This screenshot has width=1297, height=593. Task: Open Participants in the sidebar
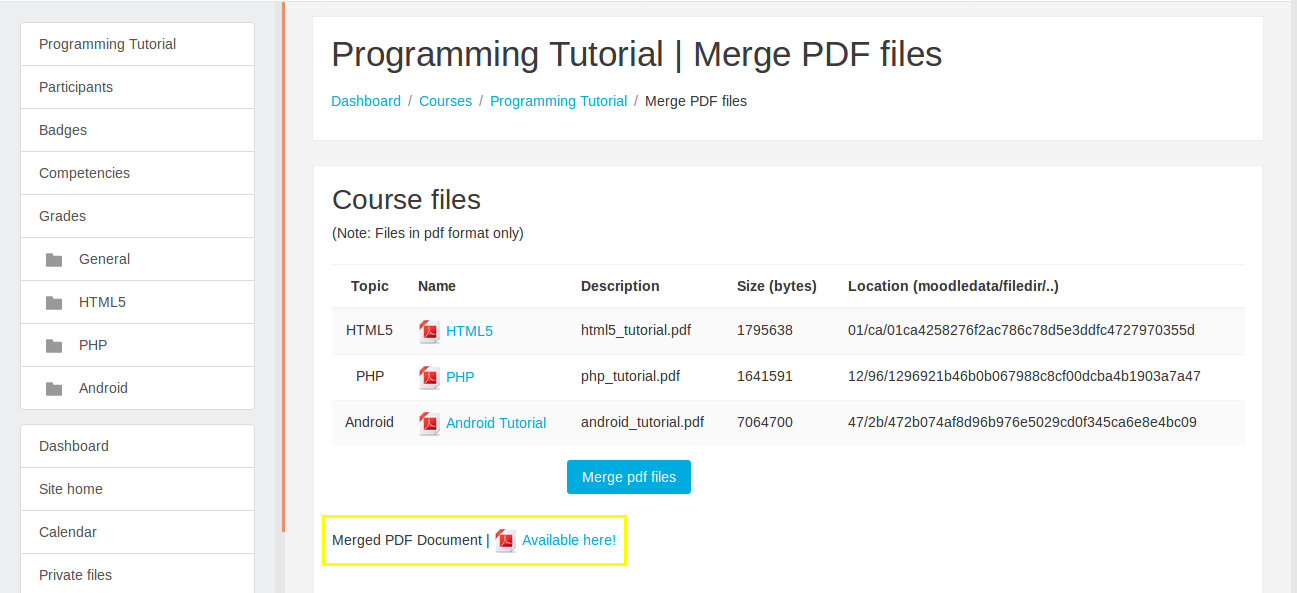[137, 87]
